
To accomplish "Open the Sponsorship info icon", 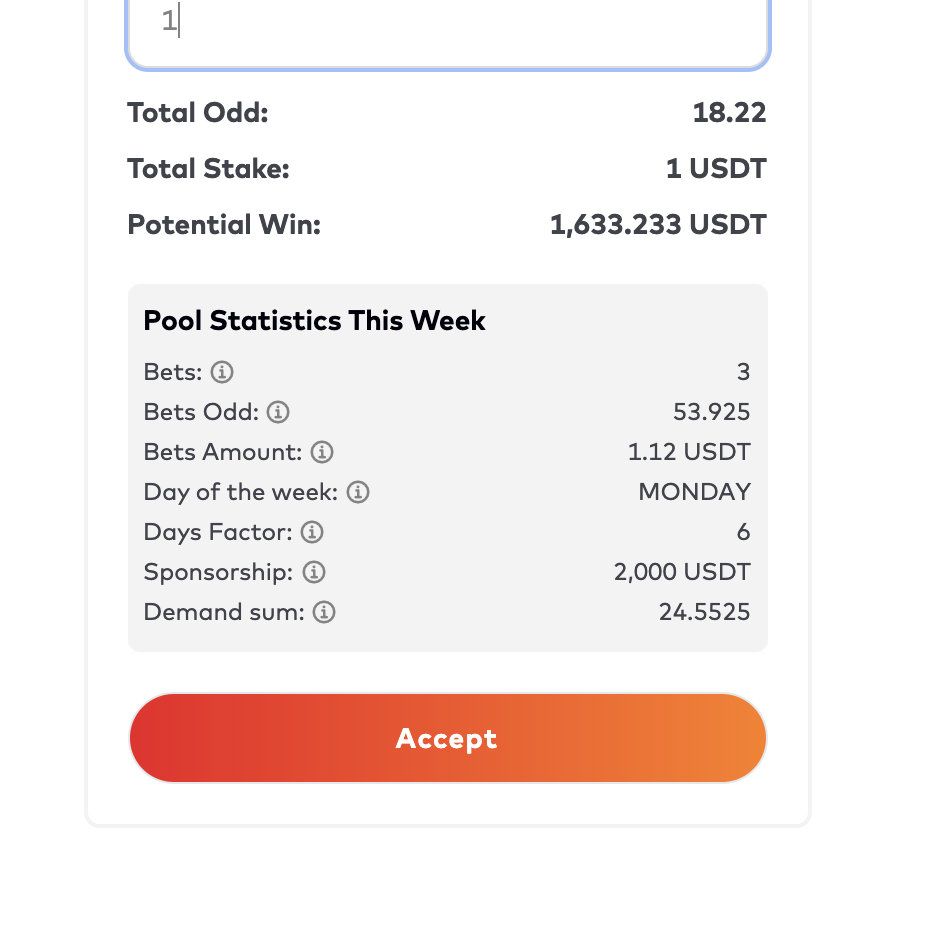I will coord(314,572).
